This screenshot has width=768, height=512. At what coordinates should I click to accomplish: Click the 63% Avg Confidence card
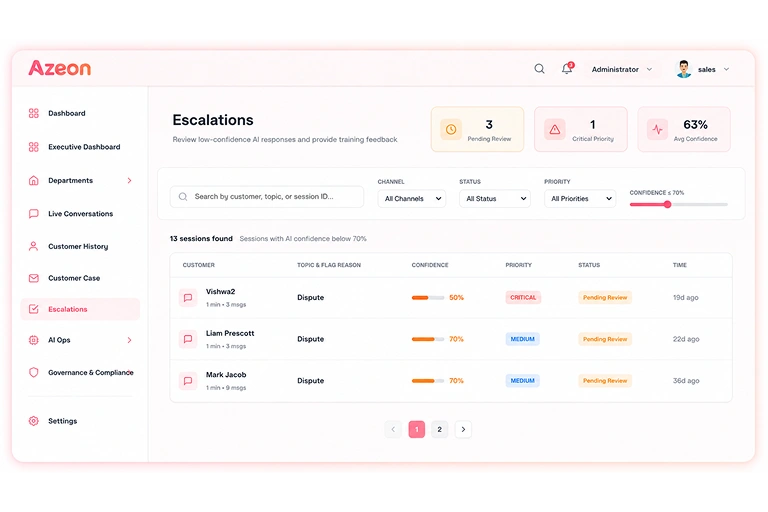click(684, 129)
